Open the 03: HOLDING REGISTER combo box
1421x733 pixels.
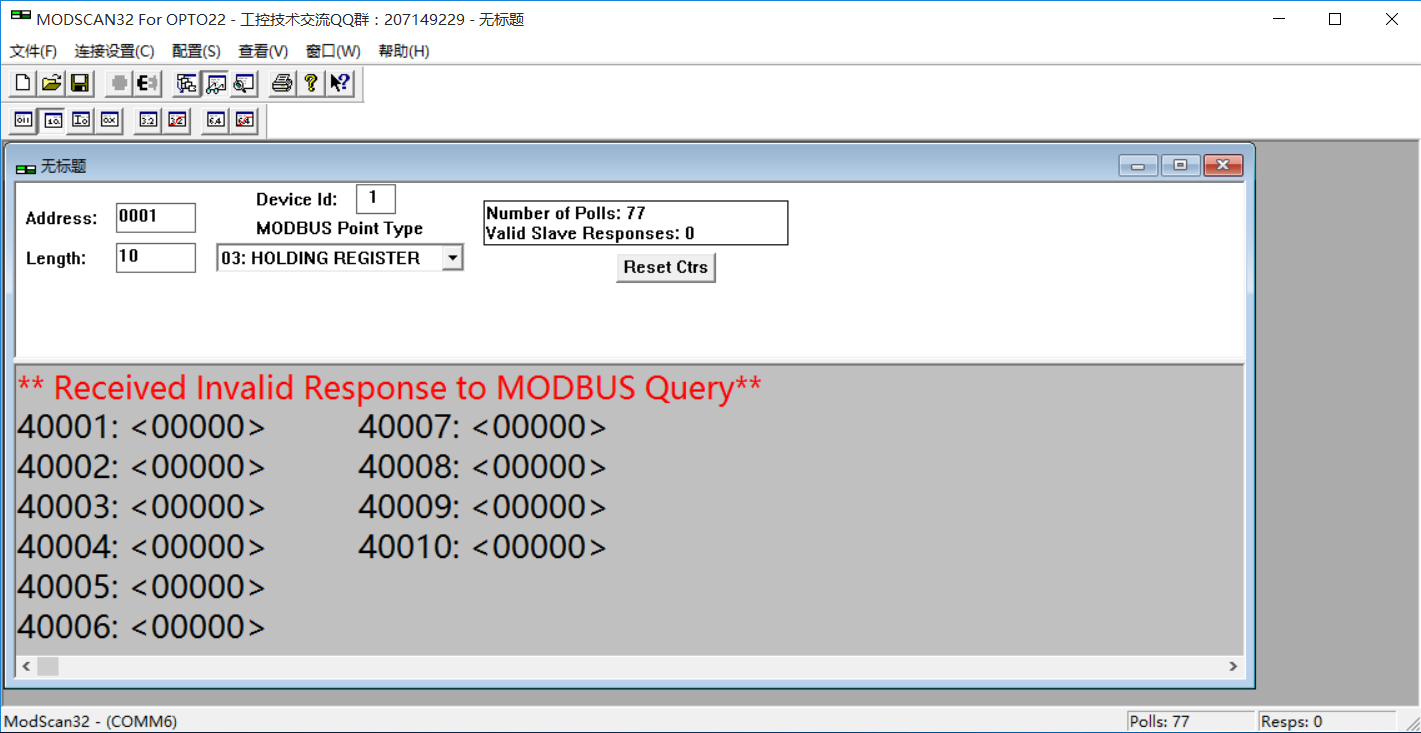coord(330,258)
